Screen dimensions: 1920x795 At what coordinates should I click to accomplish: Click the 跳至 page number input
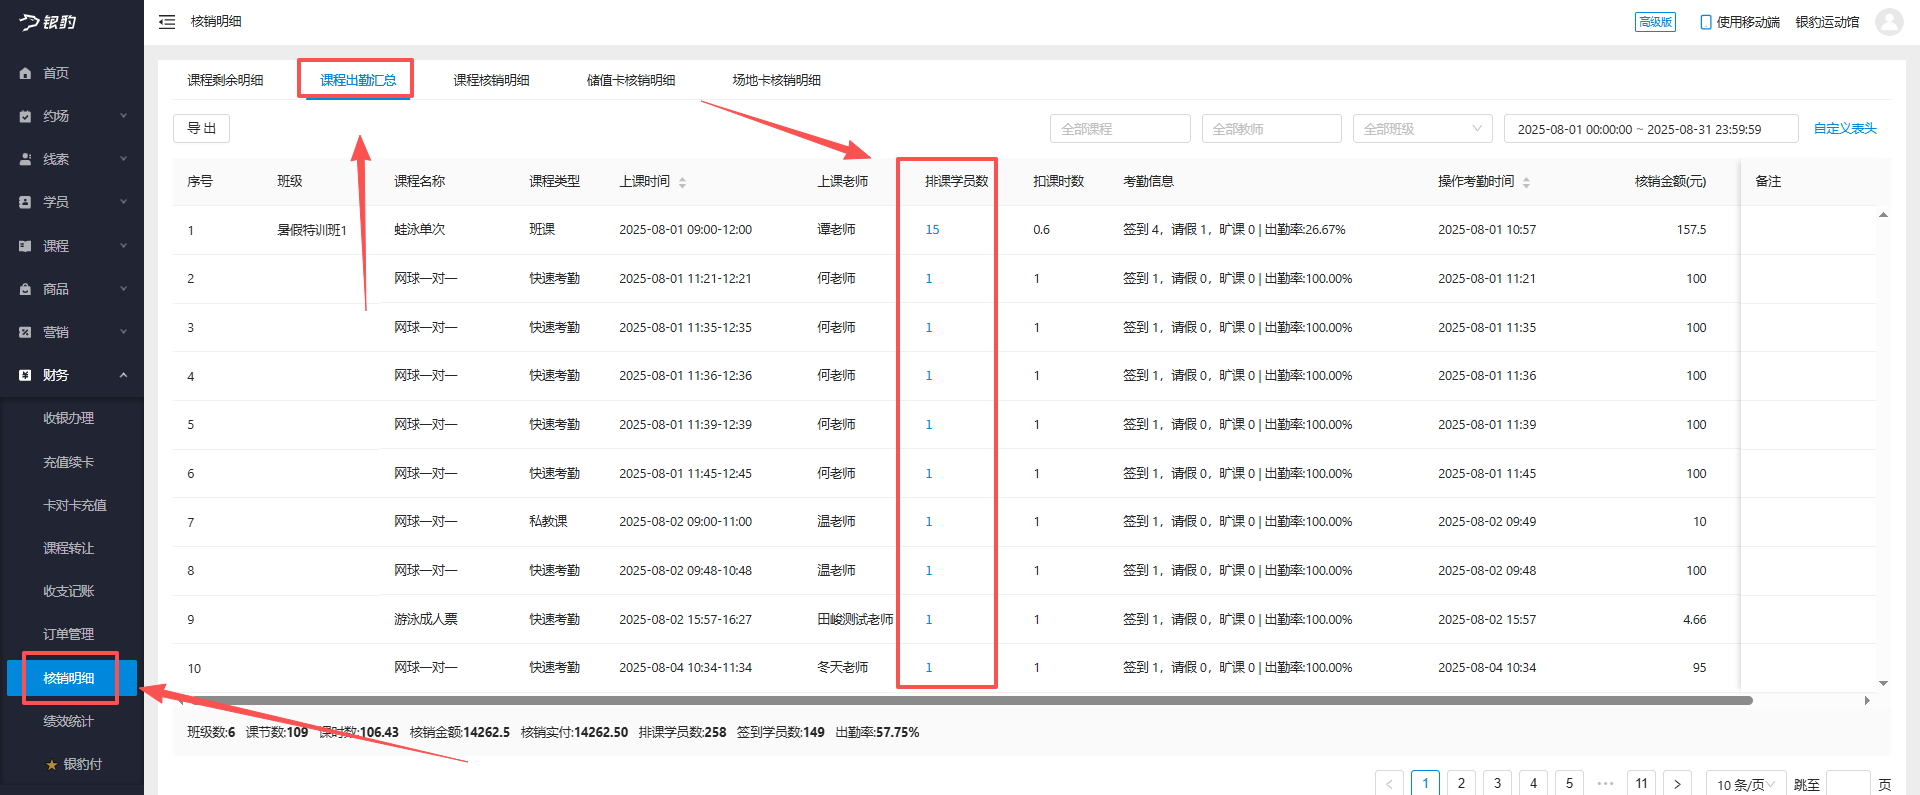tap(1848, 784)
